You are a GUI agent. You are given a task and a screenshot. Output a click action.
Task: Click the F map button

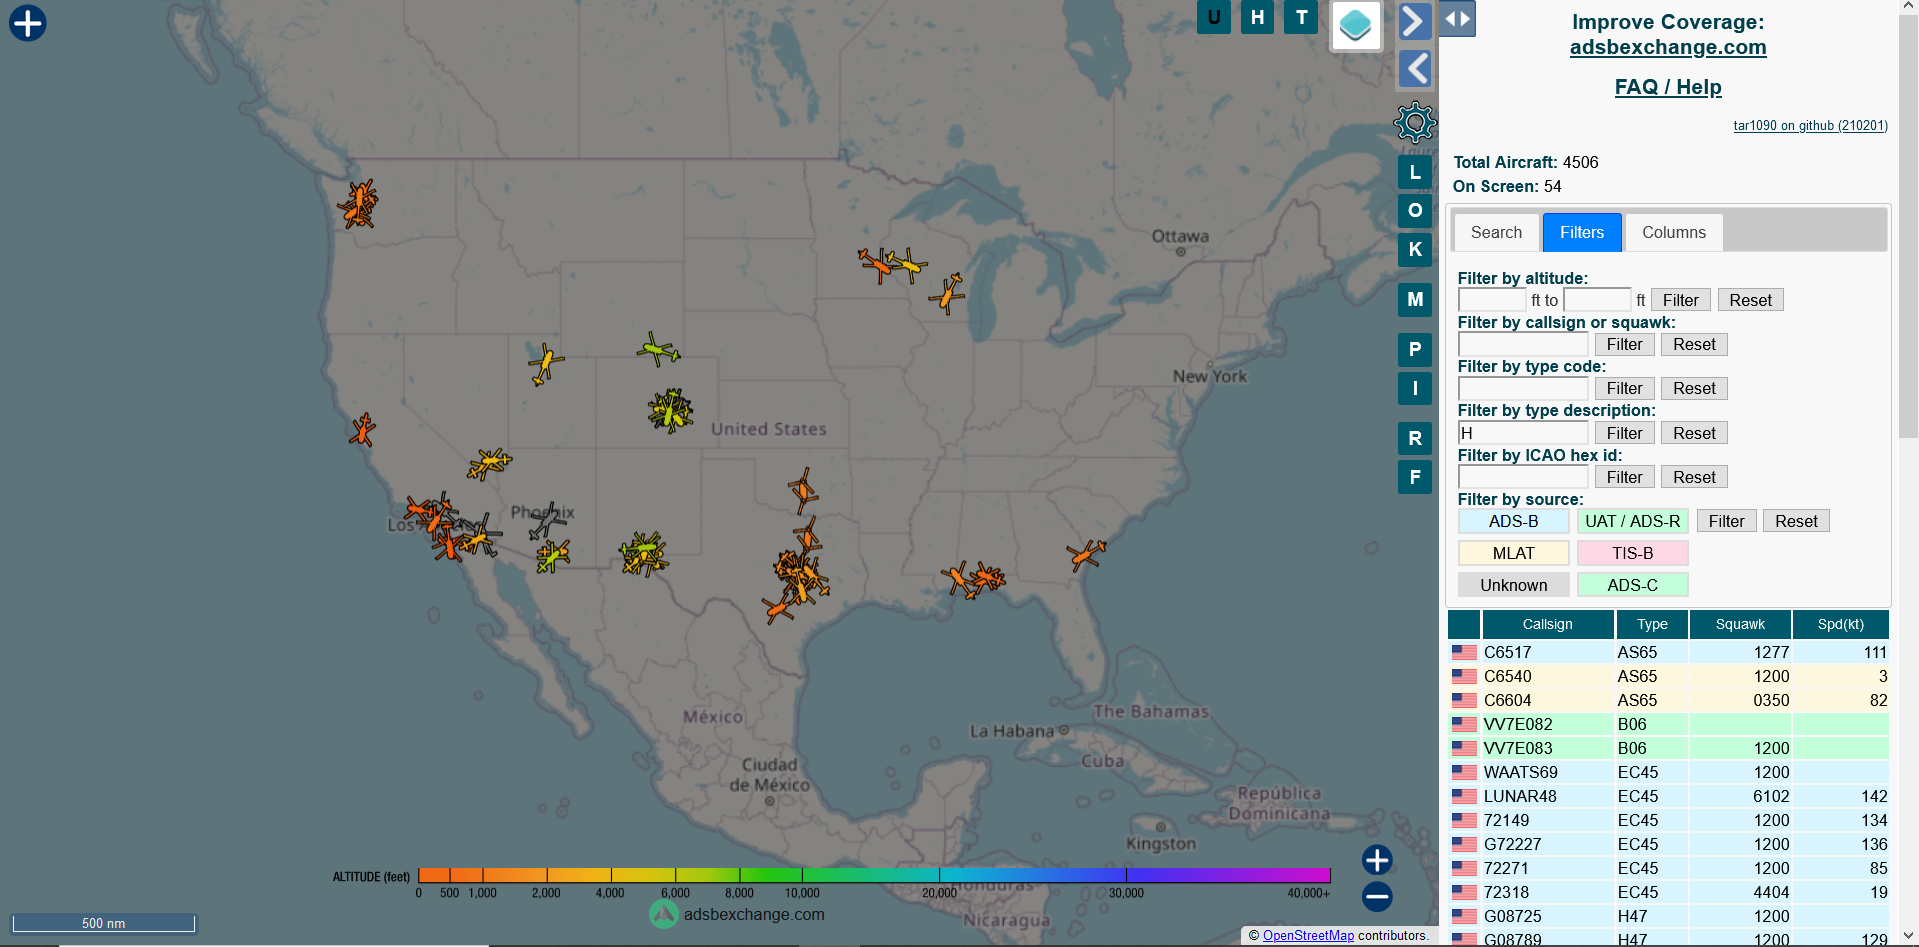(x=1415, y=477)
